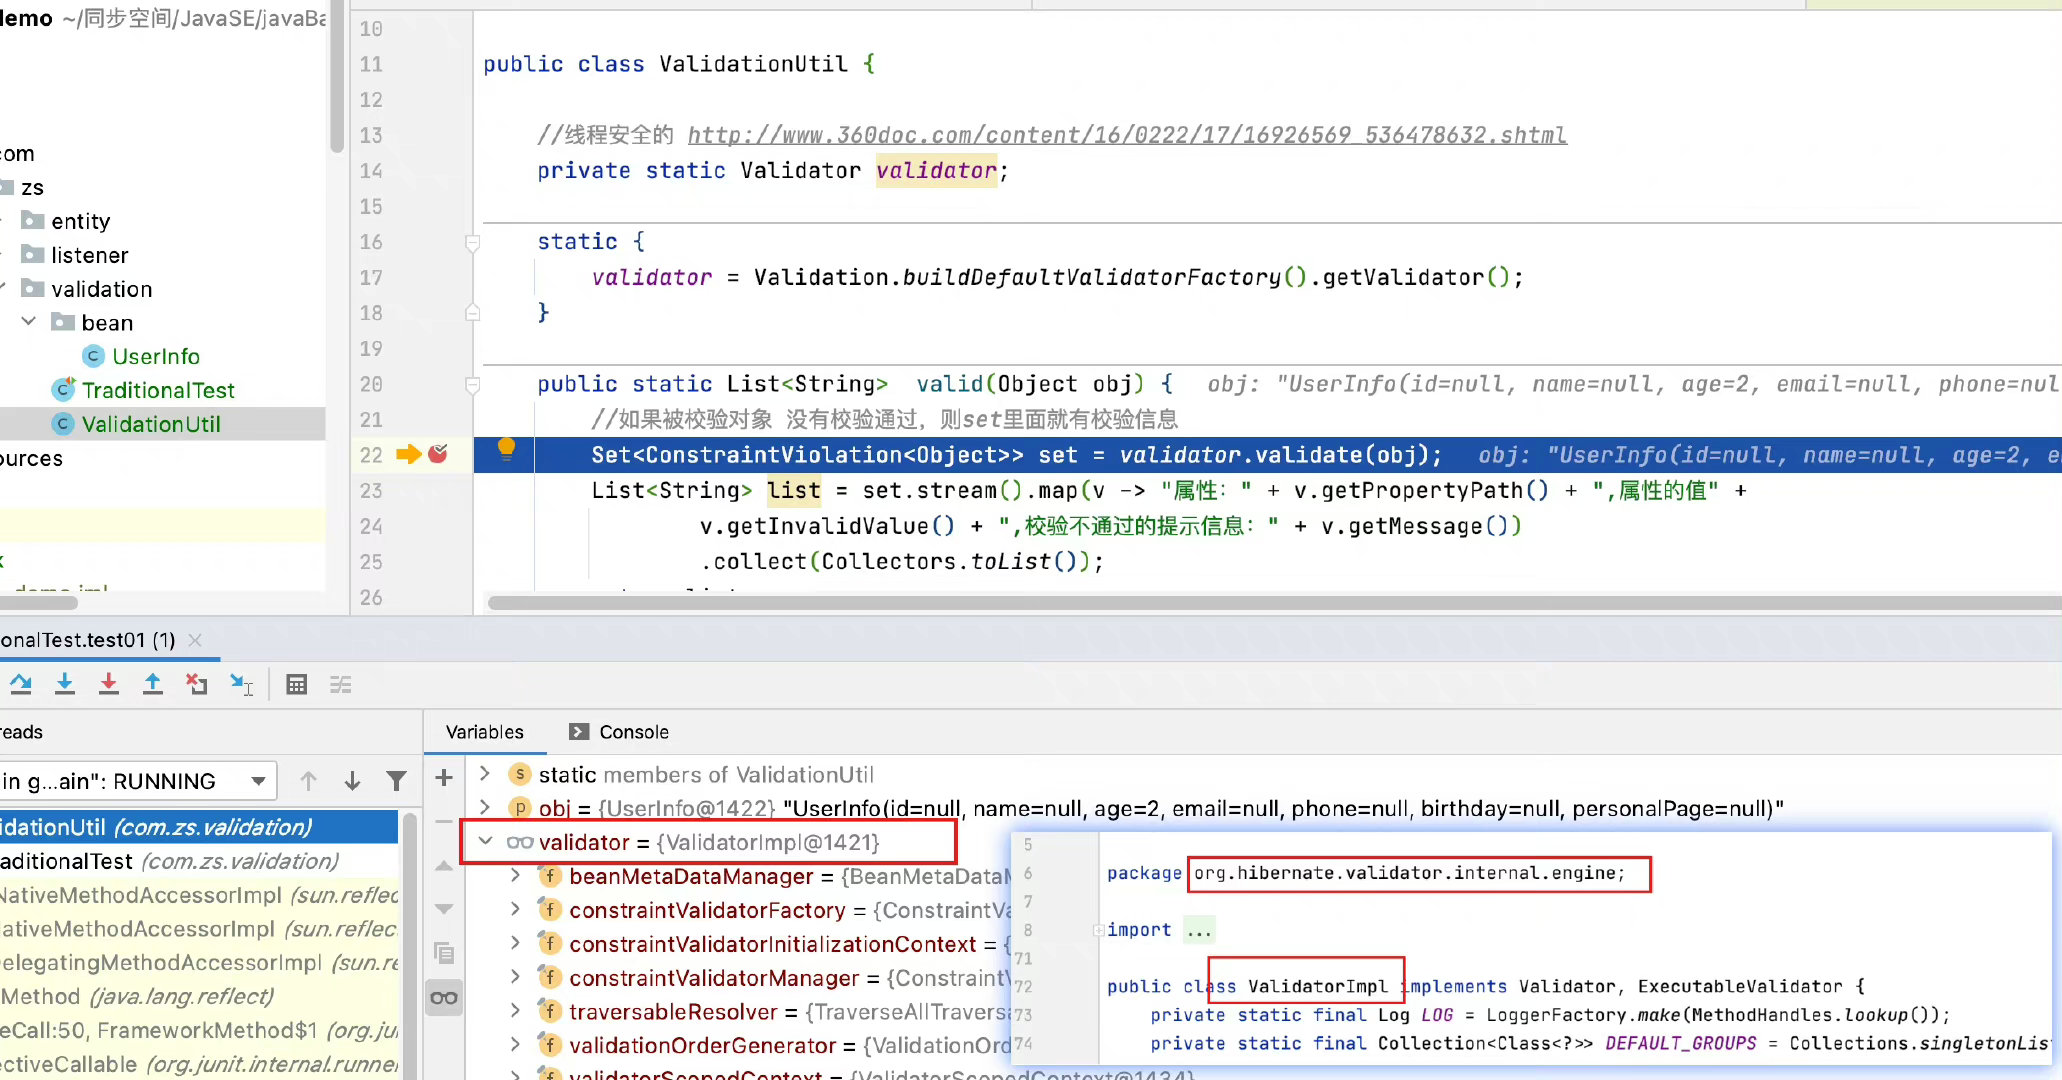Click the red Force Step Into icon
2062x1080 pixels.
click(x=109, y=684)
